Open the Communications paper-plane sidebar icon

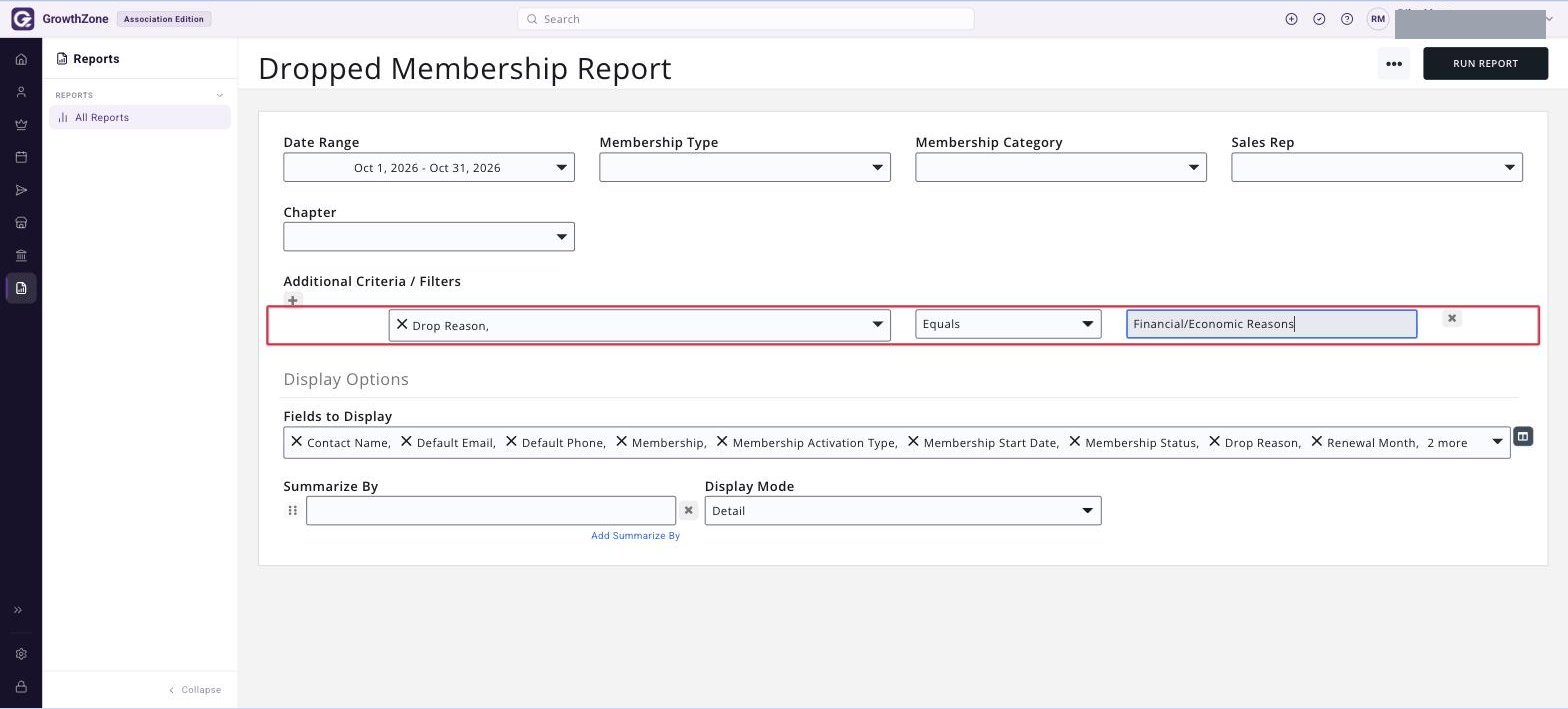pos(21,190)
